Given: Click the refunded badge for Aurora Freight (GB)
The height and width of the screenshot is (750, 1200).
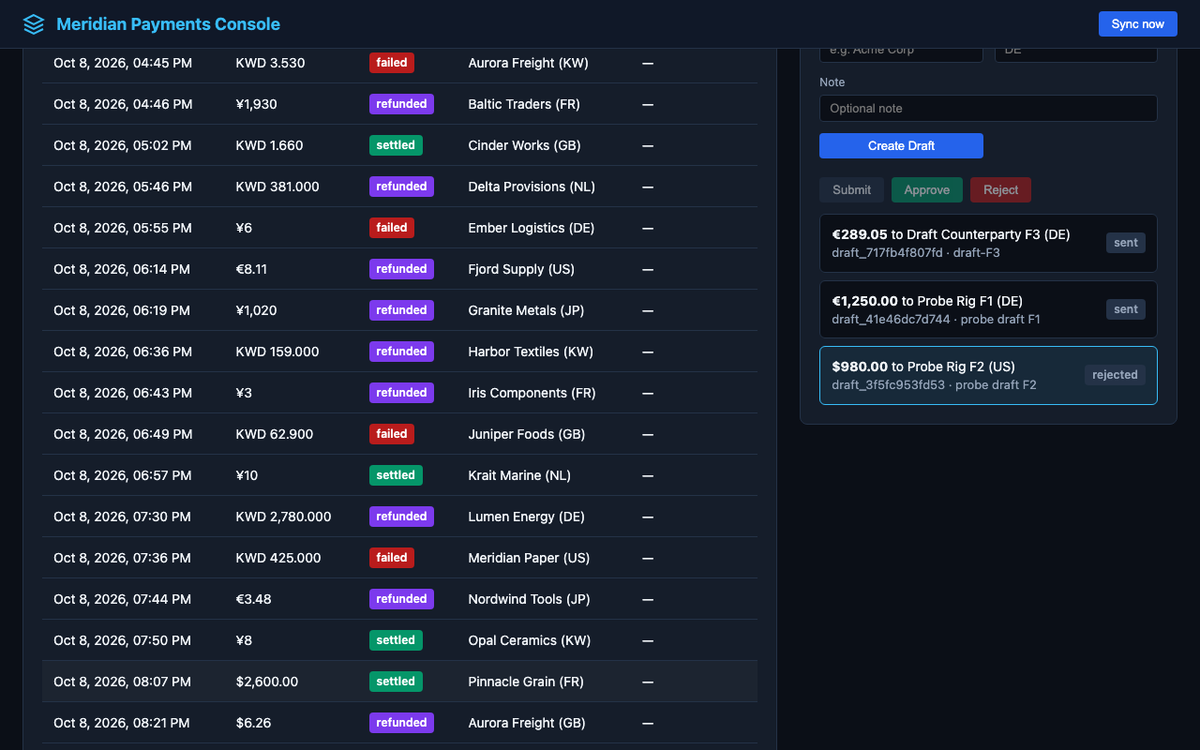Looking at the screenshot, I should point(402,722).
